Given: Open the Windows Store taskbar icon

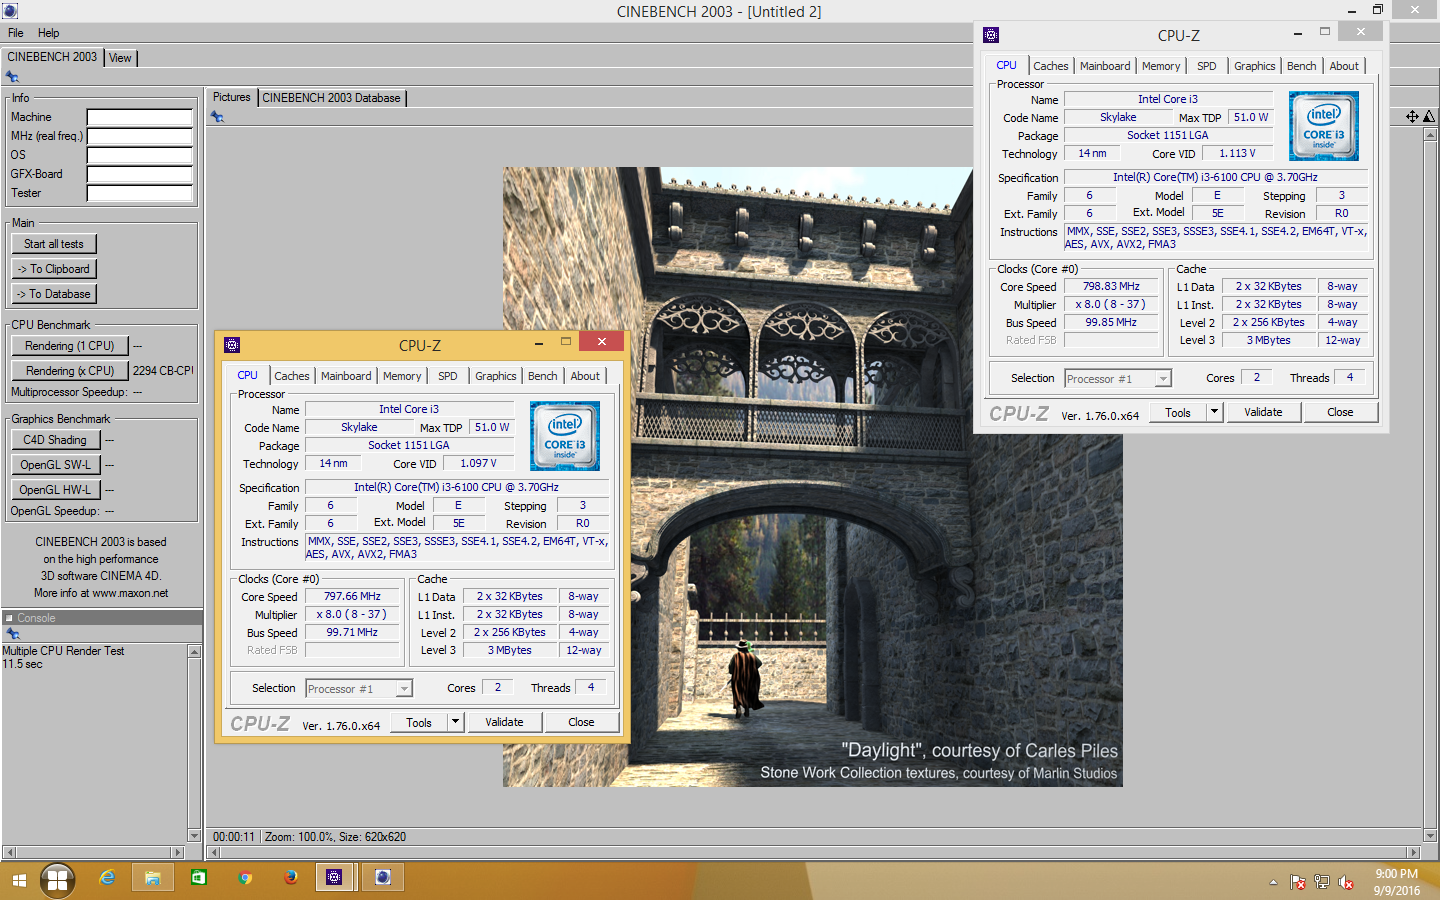Looking at the screenshot, I should click(199, 878).
